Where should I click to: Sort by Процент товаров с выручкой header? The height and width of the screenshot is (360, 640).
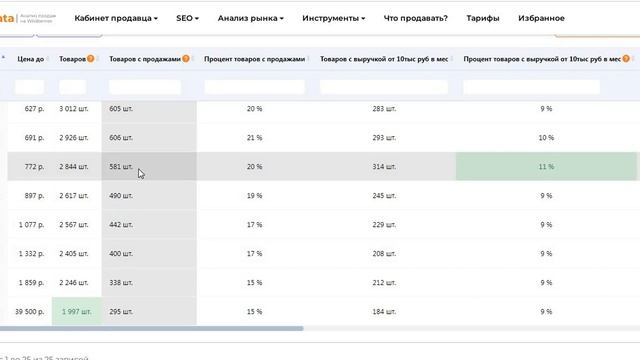pyautogui.click(x=542, y=59)
